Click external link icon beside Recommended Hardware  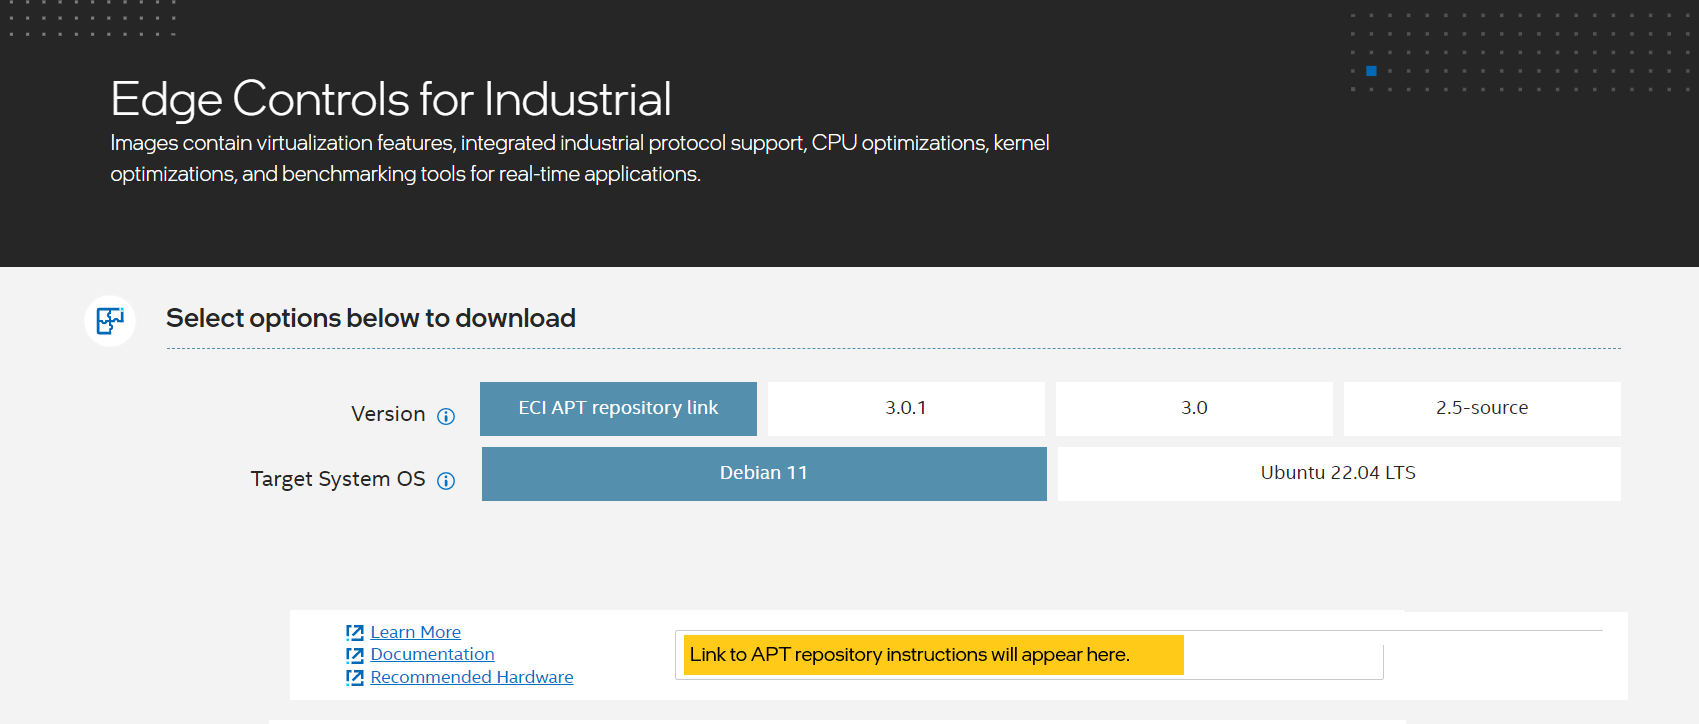pos(355,678)
